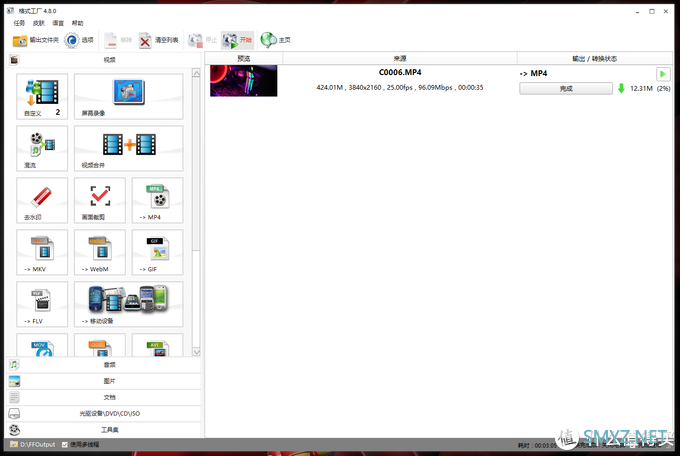Start conversion with the Start button
The image size is (680, 456).
click(237, 40)
